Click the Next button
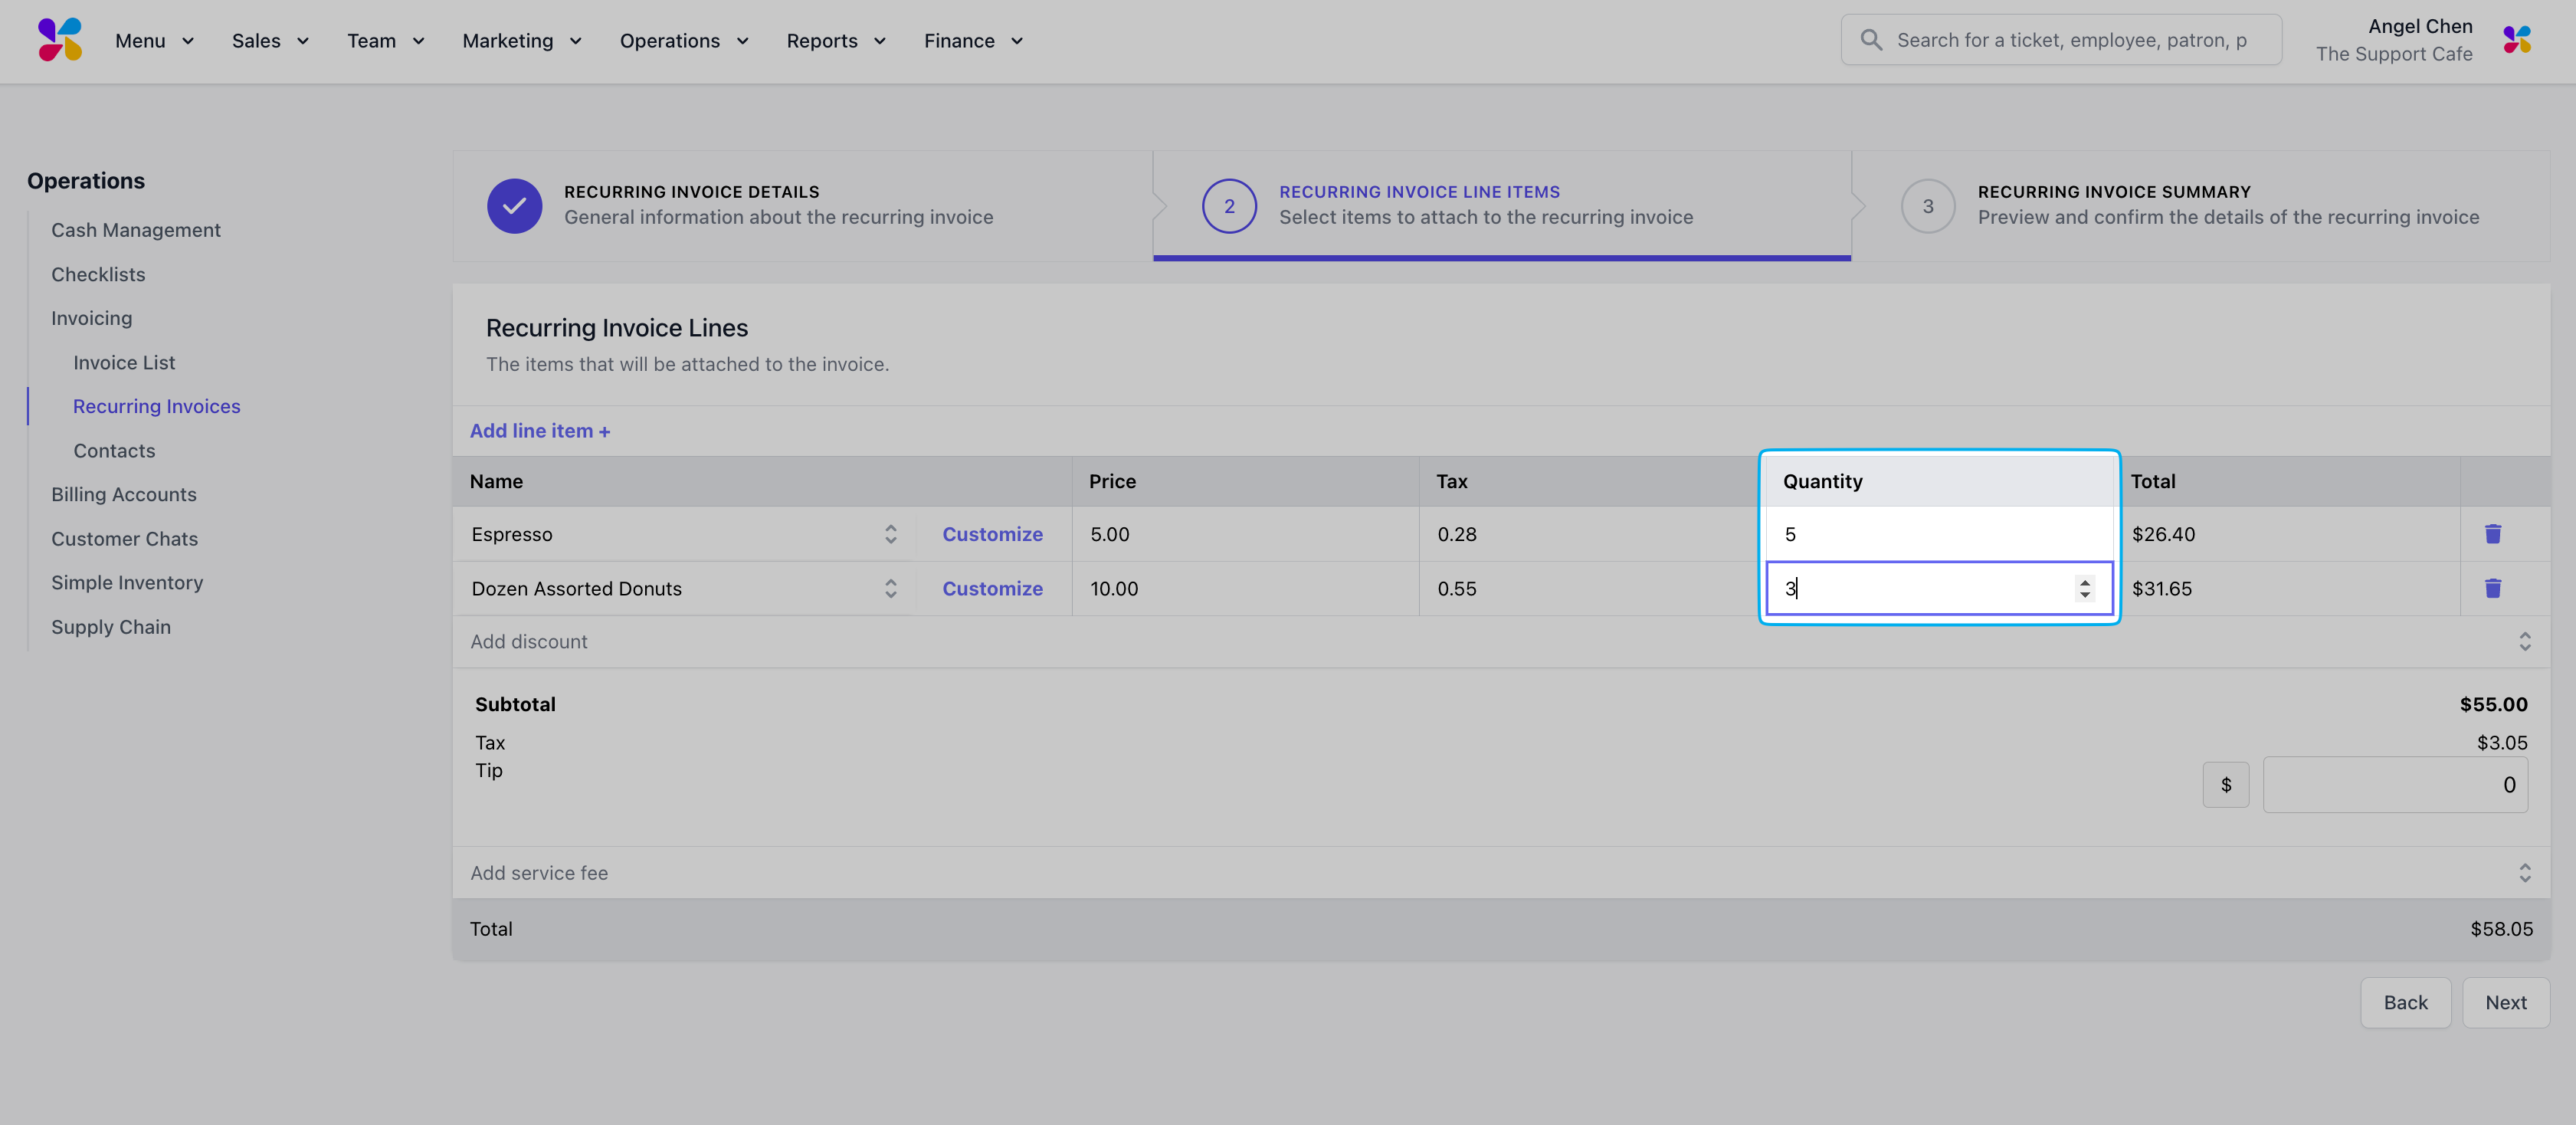The height and width of the screenshot is (1125, 2576). (x=2505, y=1003)
